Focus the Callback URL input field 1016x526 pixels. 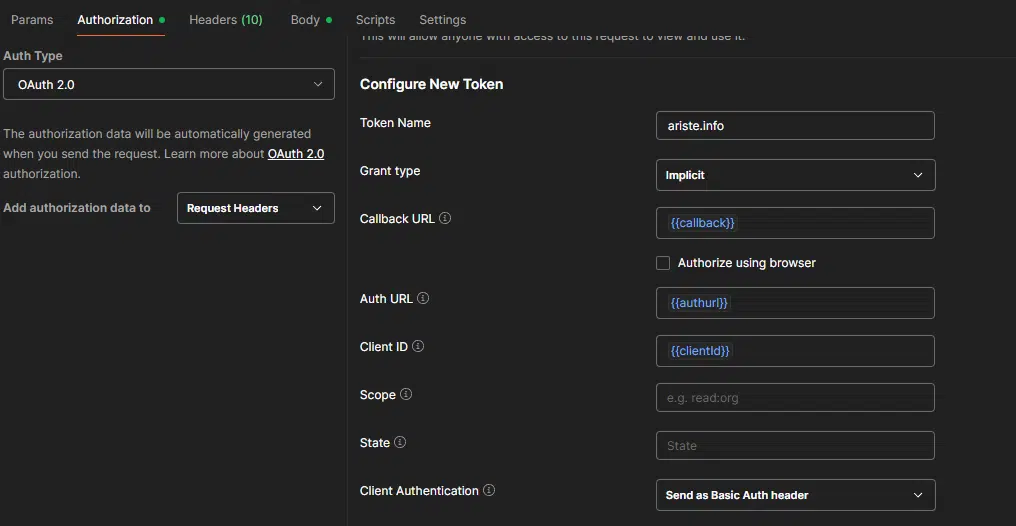[795, 223]
